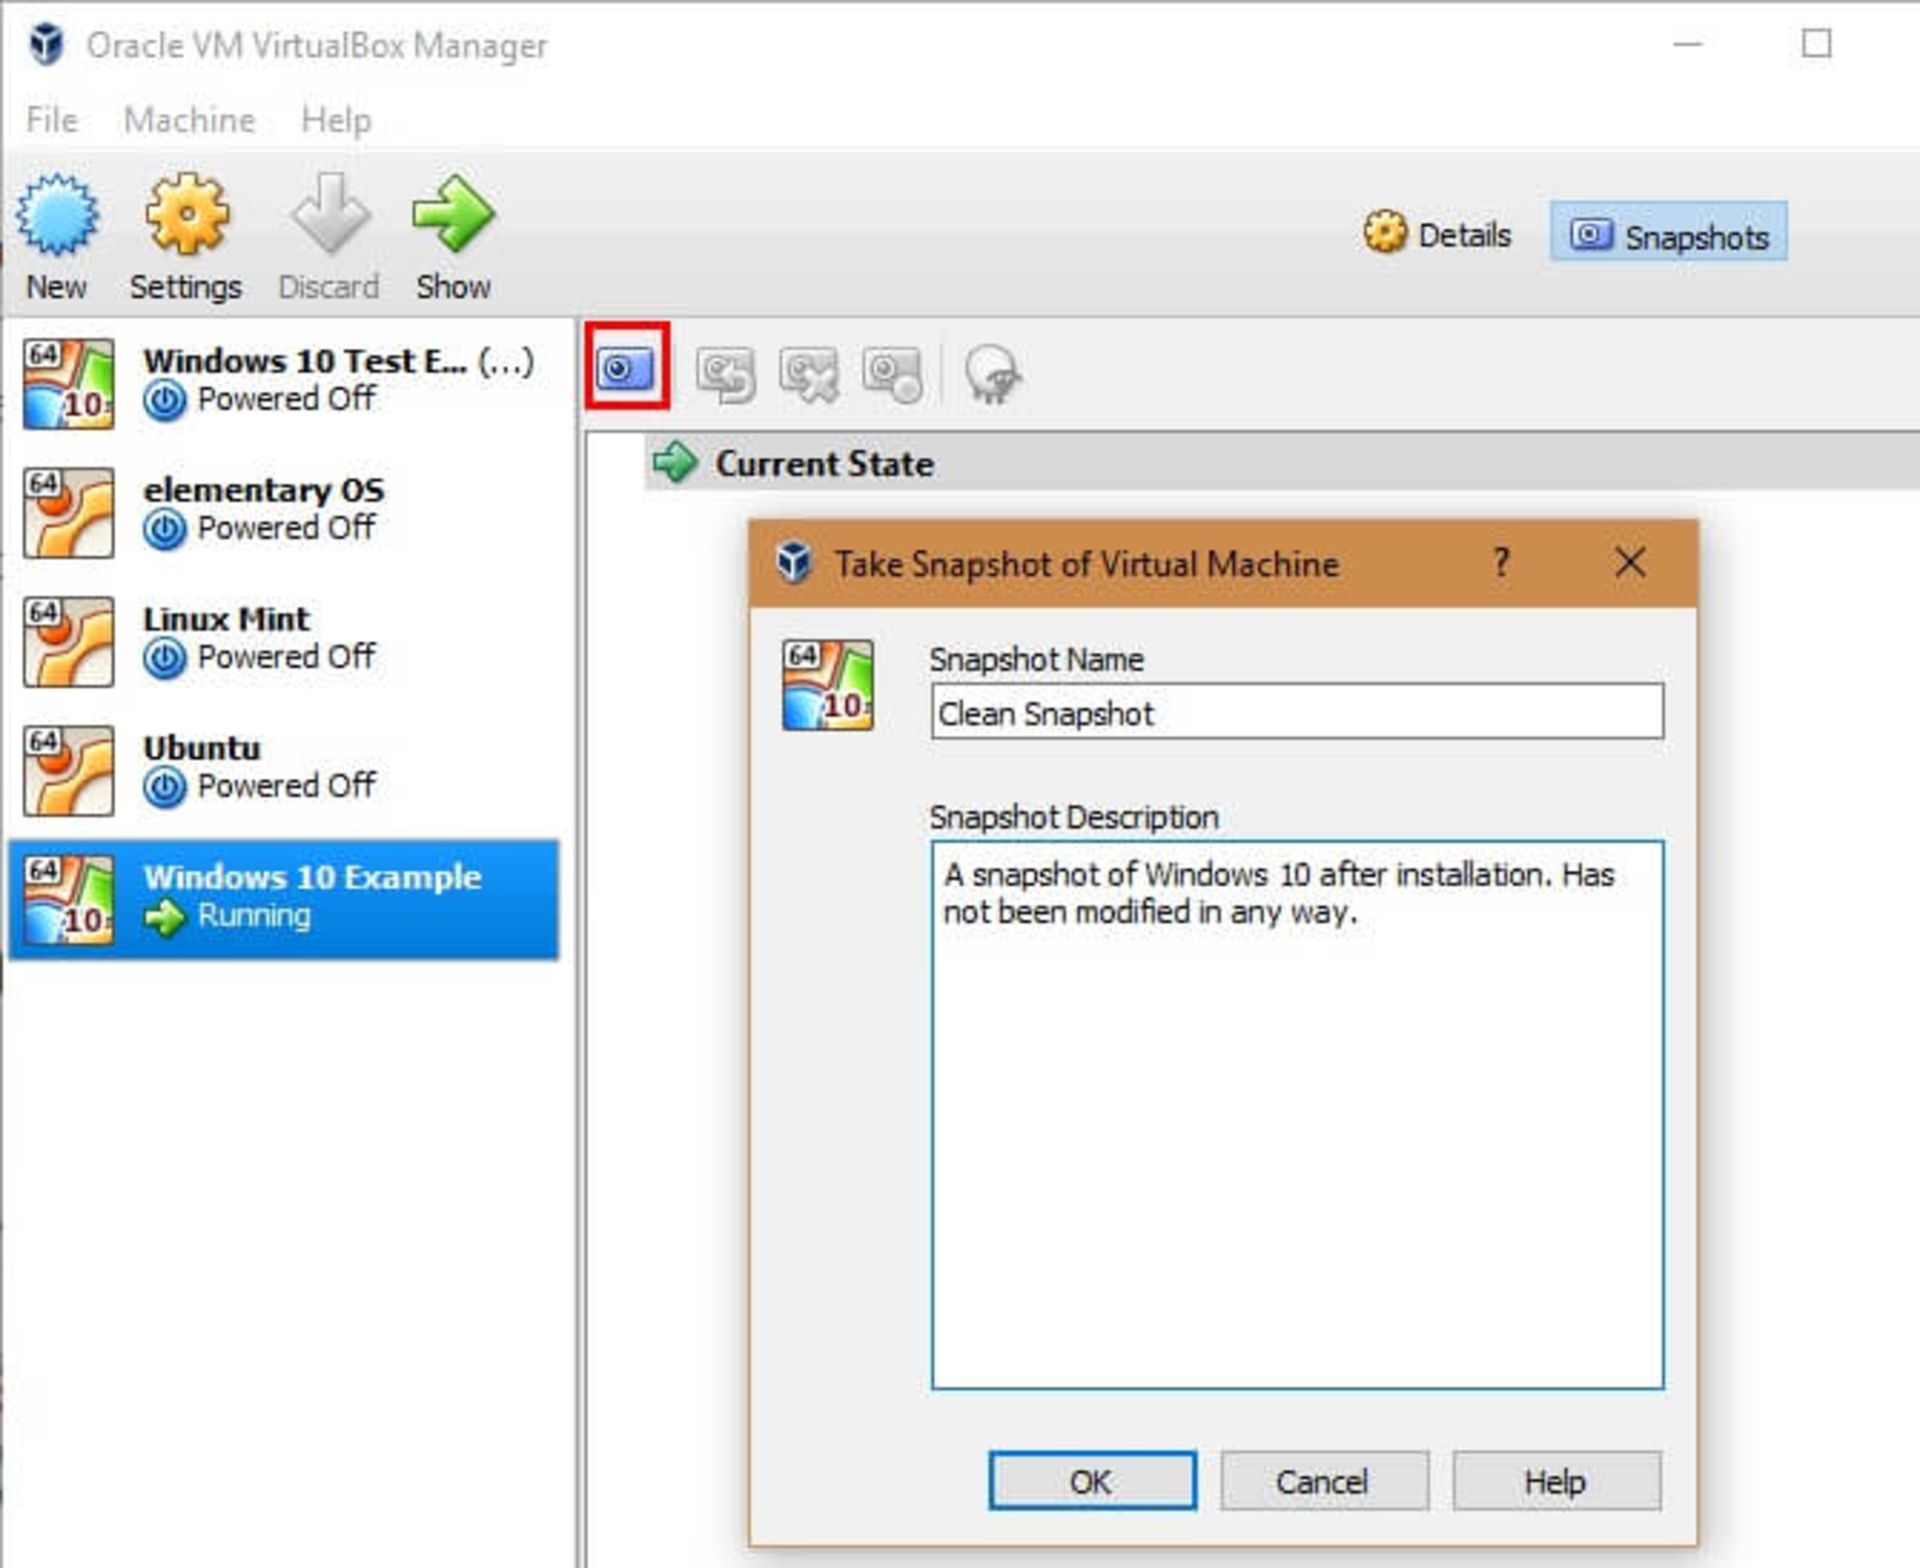Click the grayed-out Discard toolbar icon
This screenshot has height=1568, width=1920.
[x=329, y=214]
